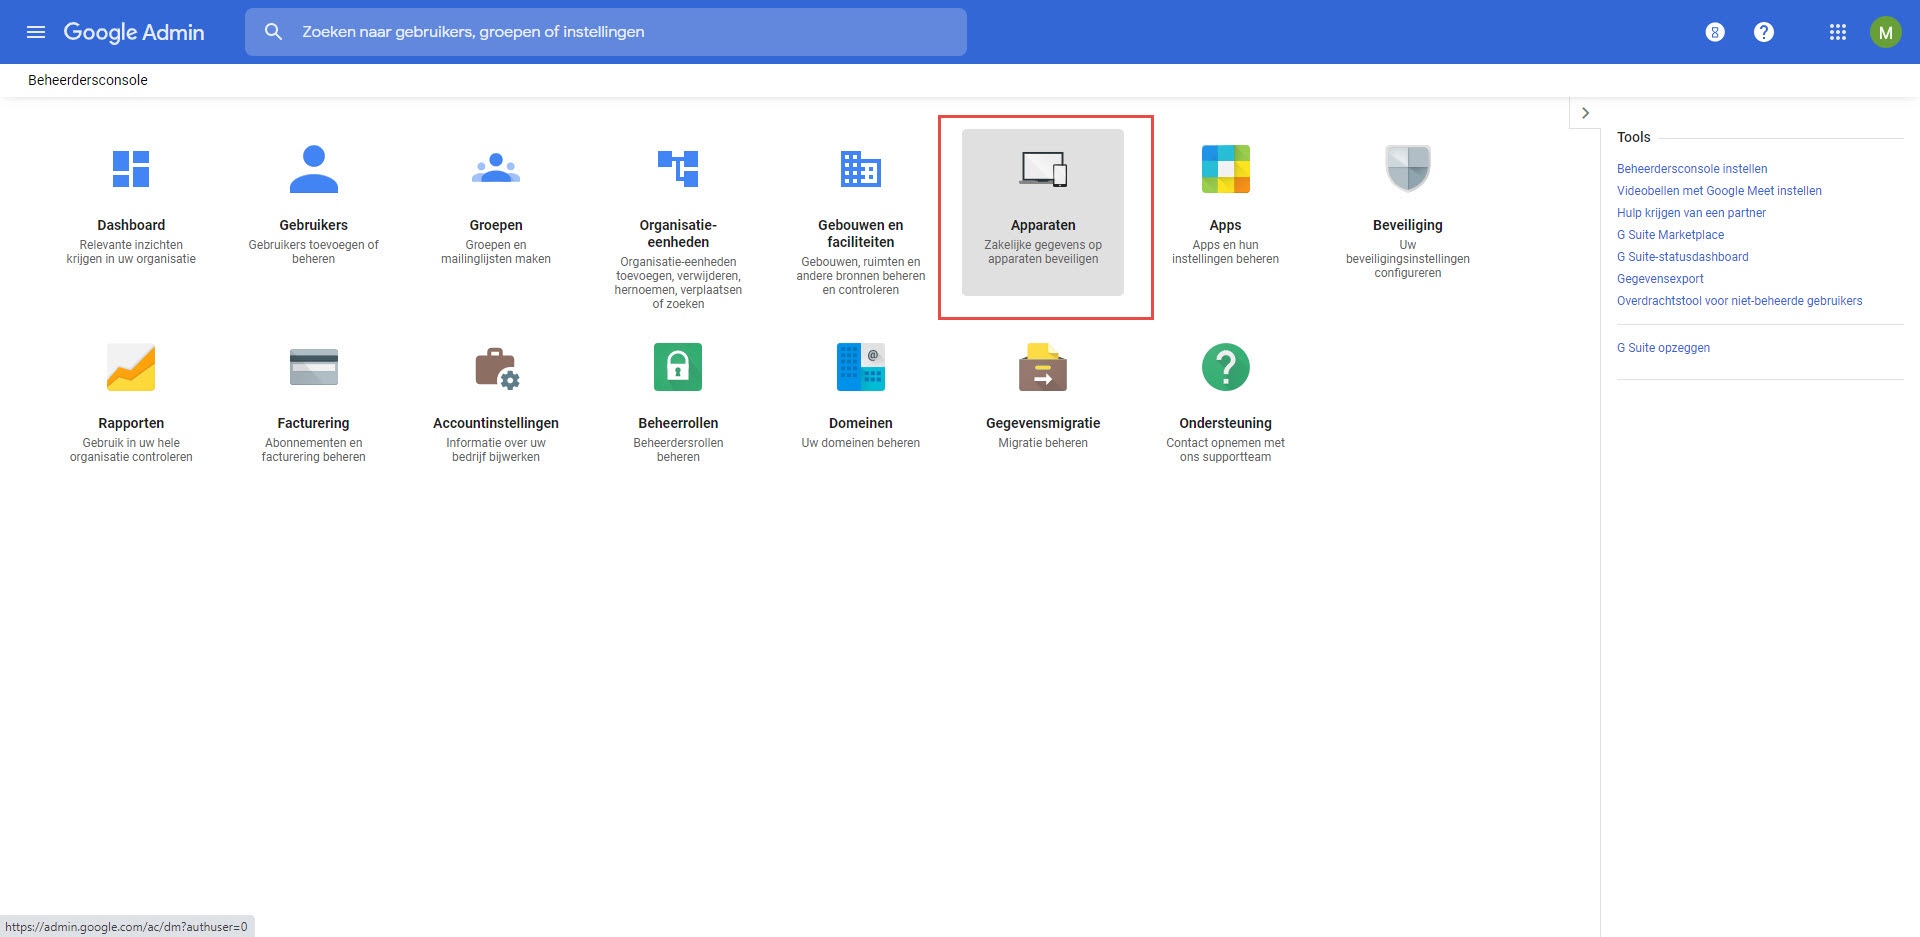The height and width of the screenshot is (937, 1920).
Task: Click 'Gebruik in uw hele organisatie controleren'
Action: pyautogui.click(x=131, y=450)
